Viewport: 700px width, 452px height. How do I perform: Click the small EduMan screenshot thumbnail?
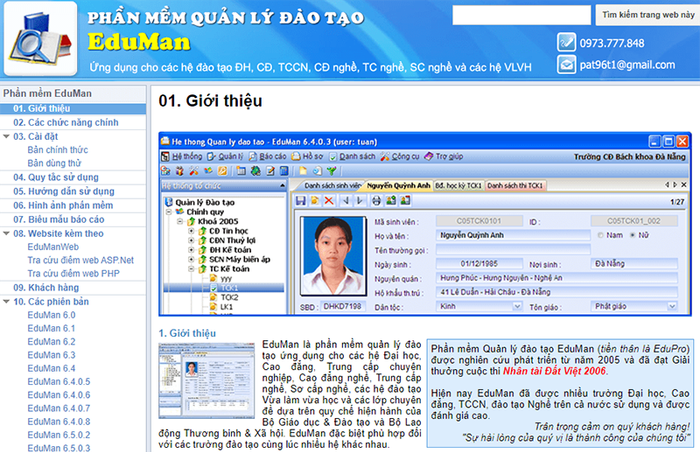[207, 381]
